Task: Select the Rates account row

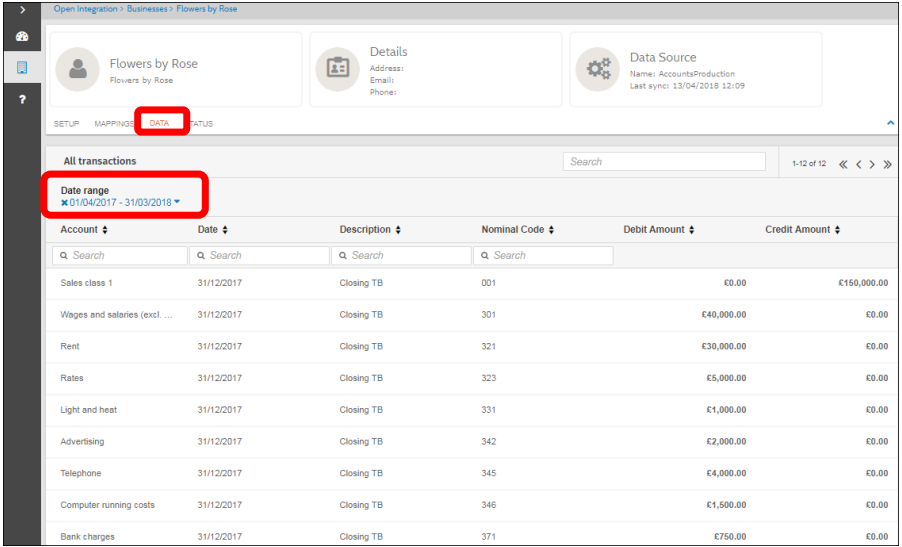Action: (x=472, y=378)
